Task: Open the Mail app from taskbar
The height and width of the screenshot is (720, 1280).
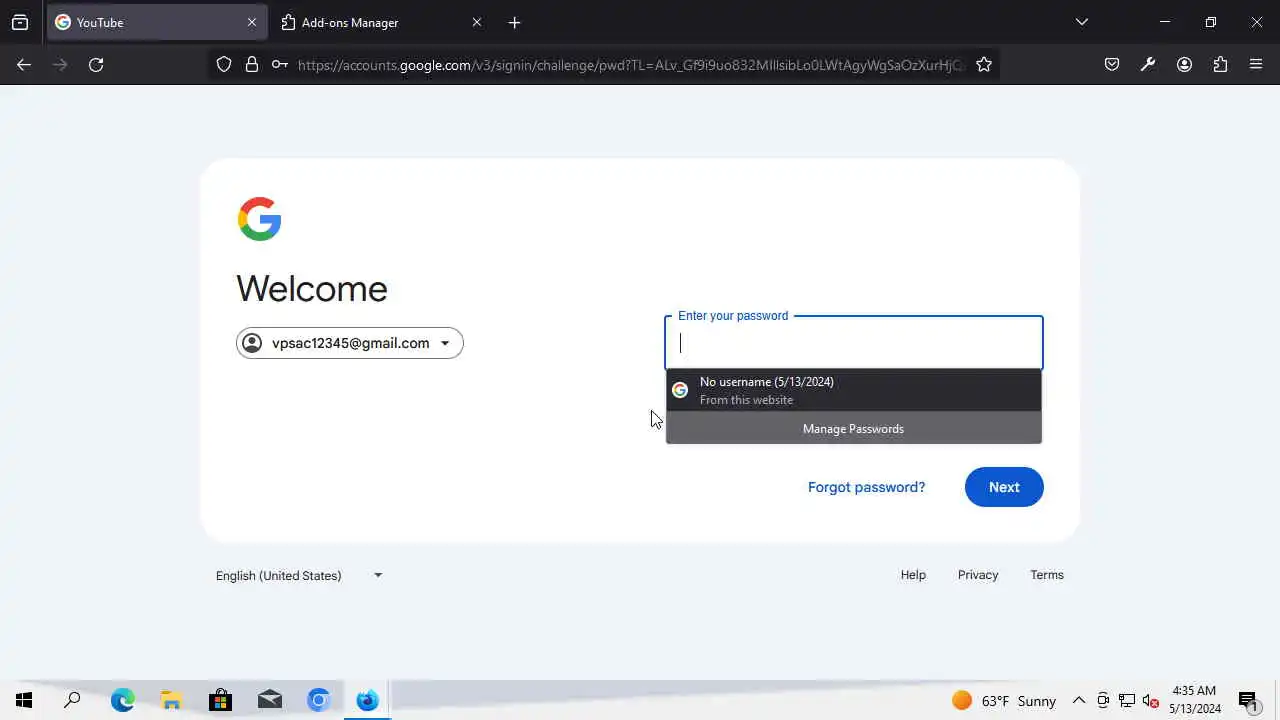Action: point(270,700)
